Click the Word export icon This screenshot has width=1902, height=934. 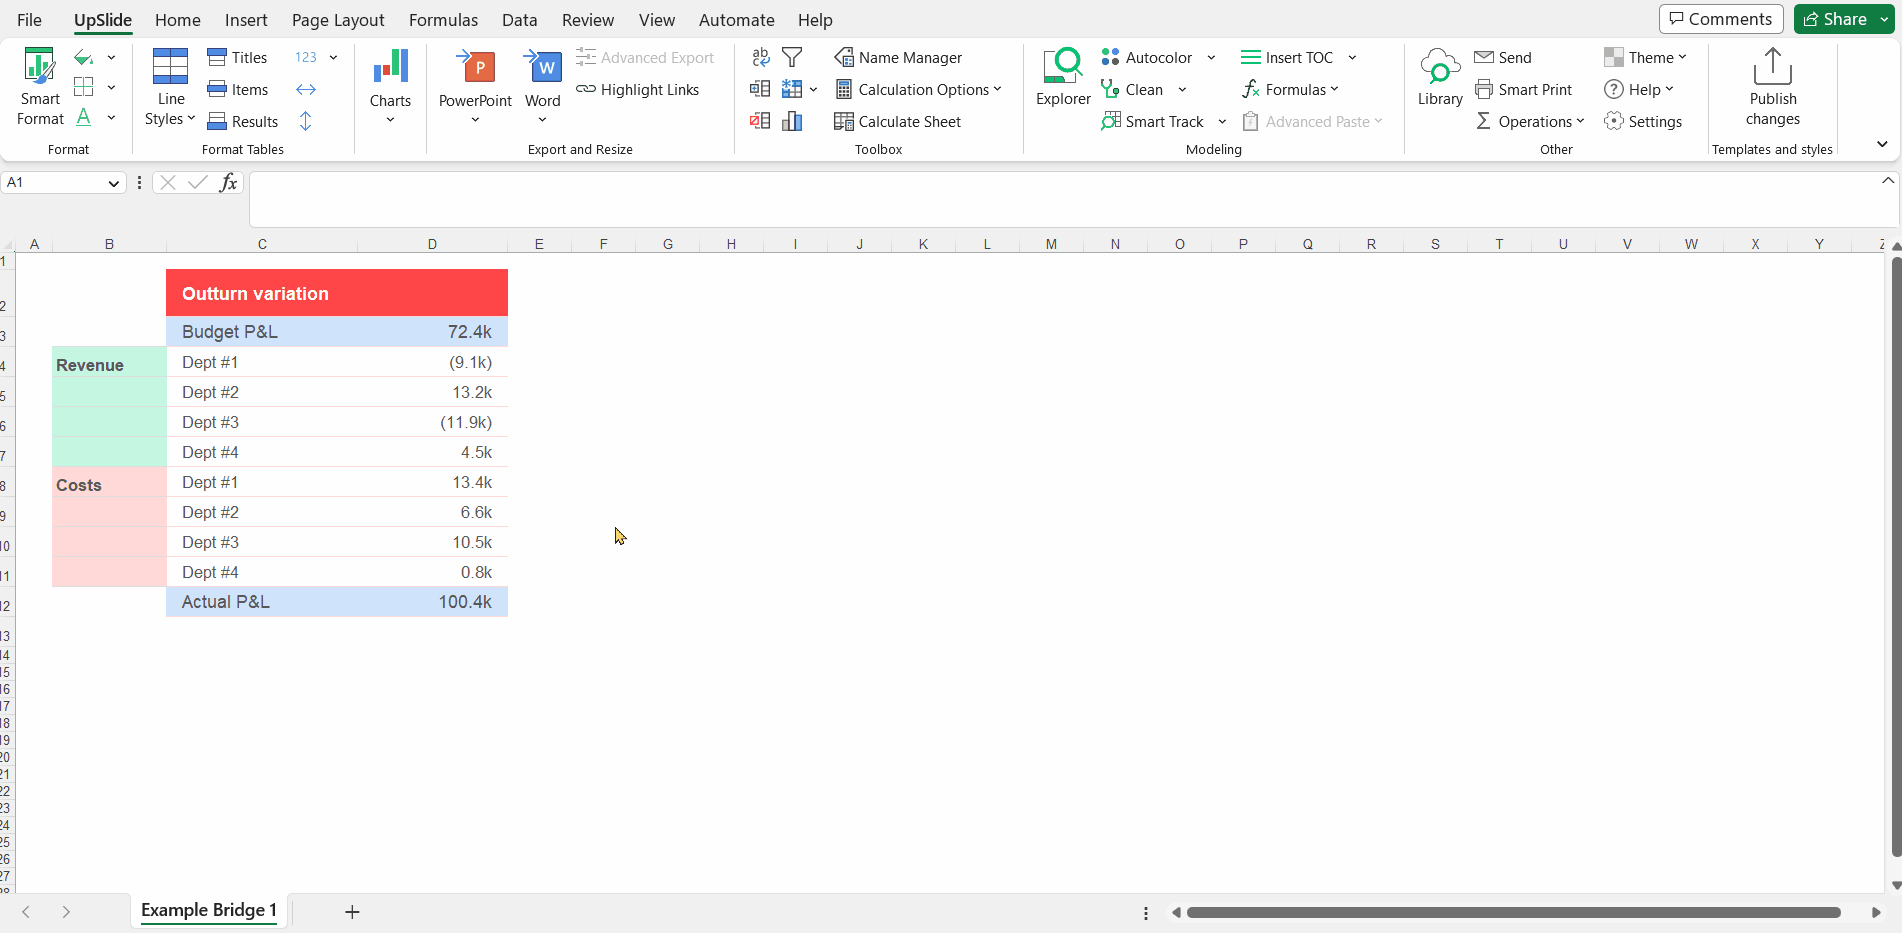543,67
